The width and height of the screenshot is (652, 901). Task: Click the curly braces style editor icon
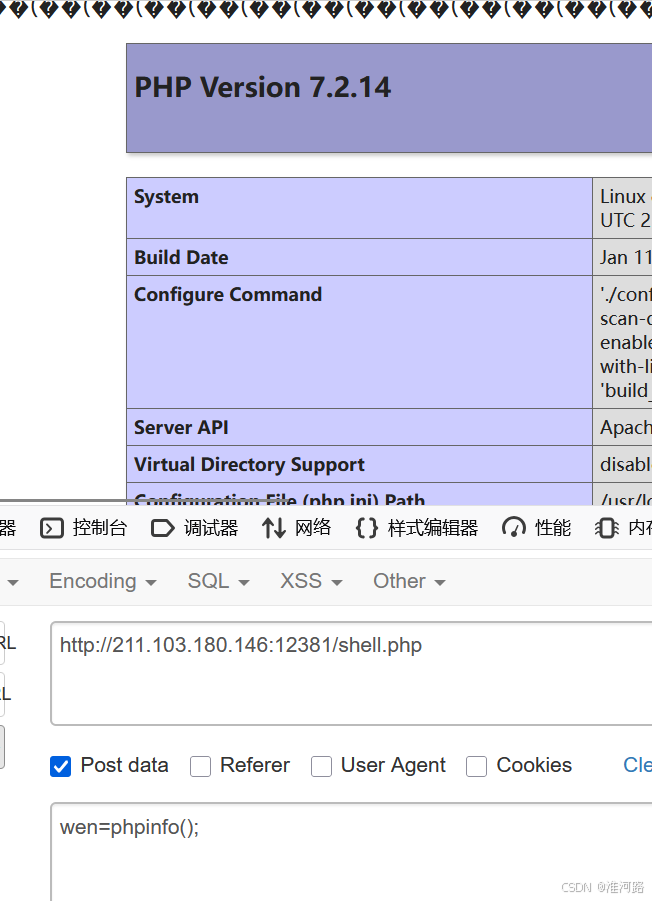point(366,528)
